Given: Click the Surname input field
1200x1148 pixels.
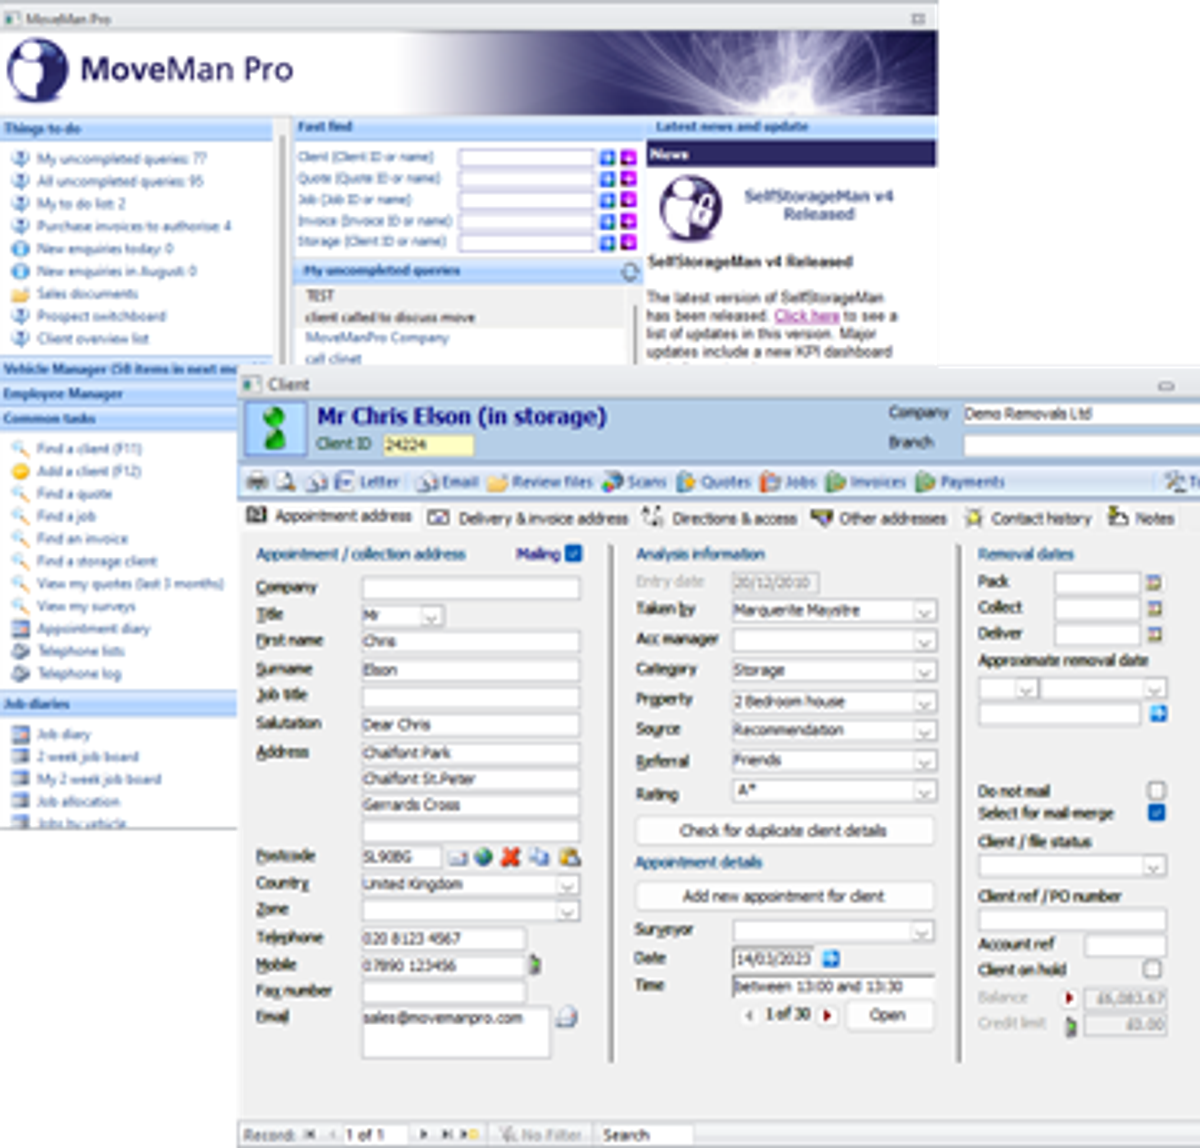Looking at the screenshot, I should [470, 670].
